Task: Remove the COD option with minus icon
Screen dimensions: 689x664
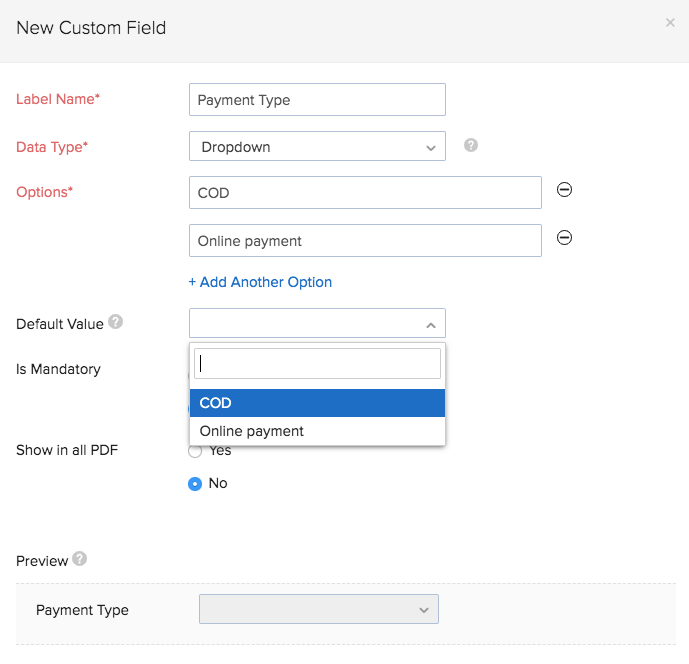Action: tap(564, 190)
